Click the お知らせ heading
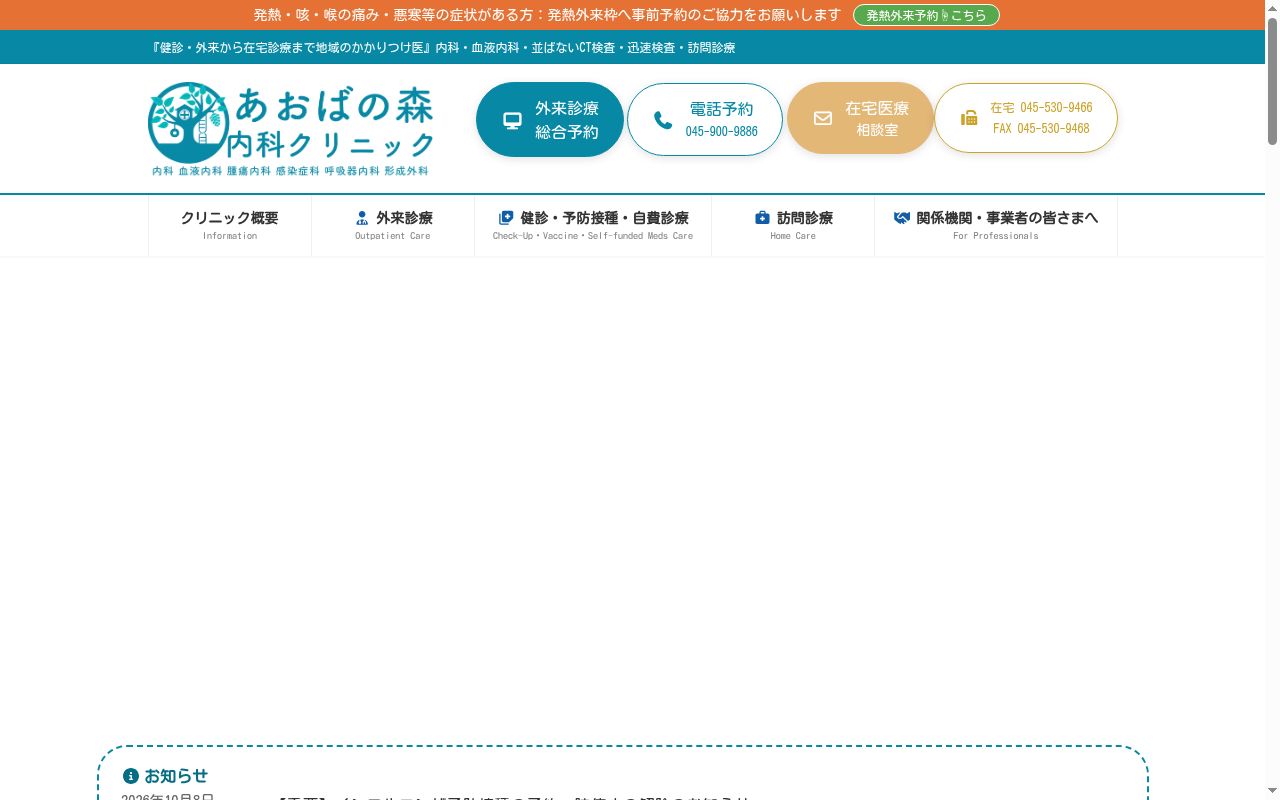 (x=176, y=776)
